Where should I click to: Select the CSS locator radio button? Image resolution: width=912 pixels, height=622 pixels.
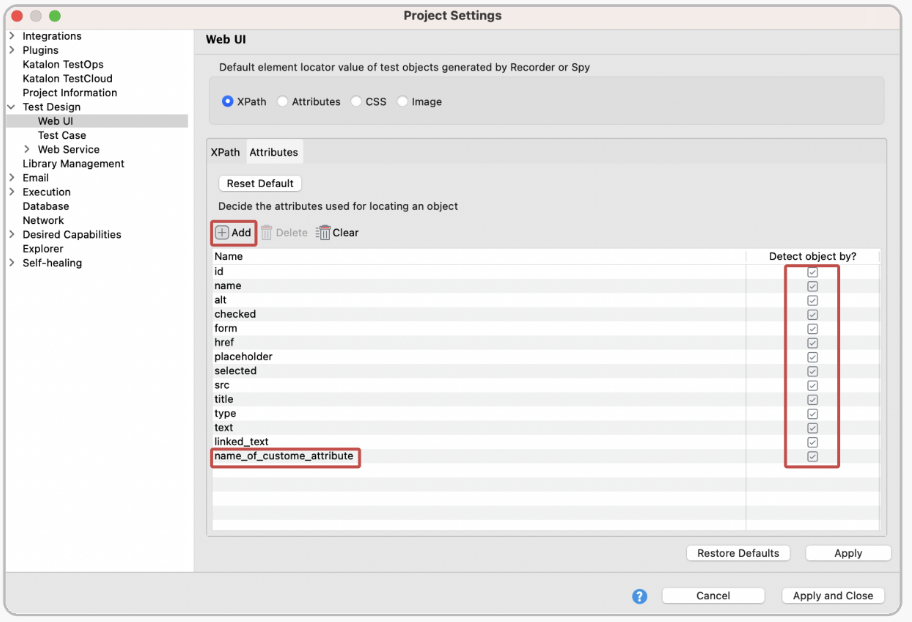pos(354,101)
